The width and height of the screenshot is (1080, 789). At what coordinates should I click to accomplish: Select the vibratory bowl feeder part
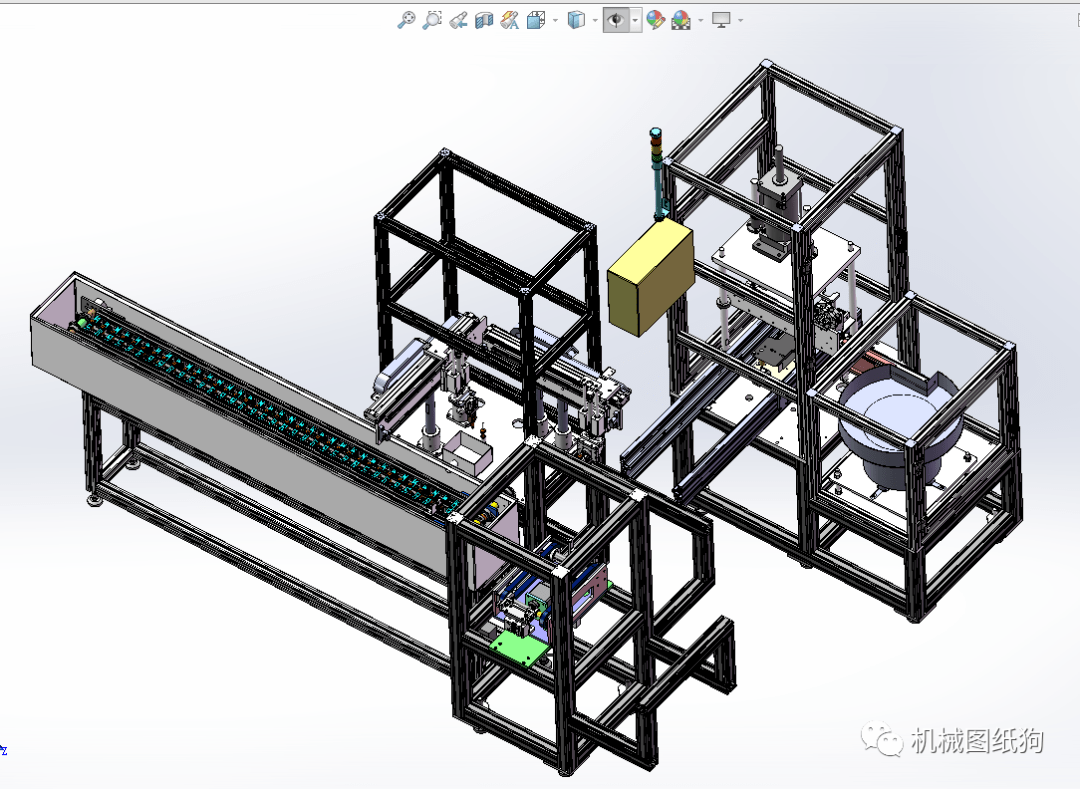click(x=895, y=422)
